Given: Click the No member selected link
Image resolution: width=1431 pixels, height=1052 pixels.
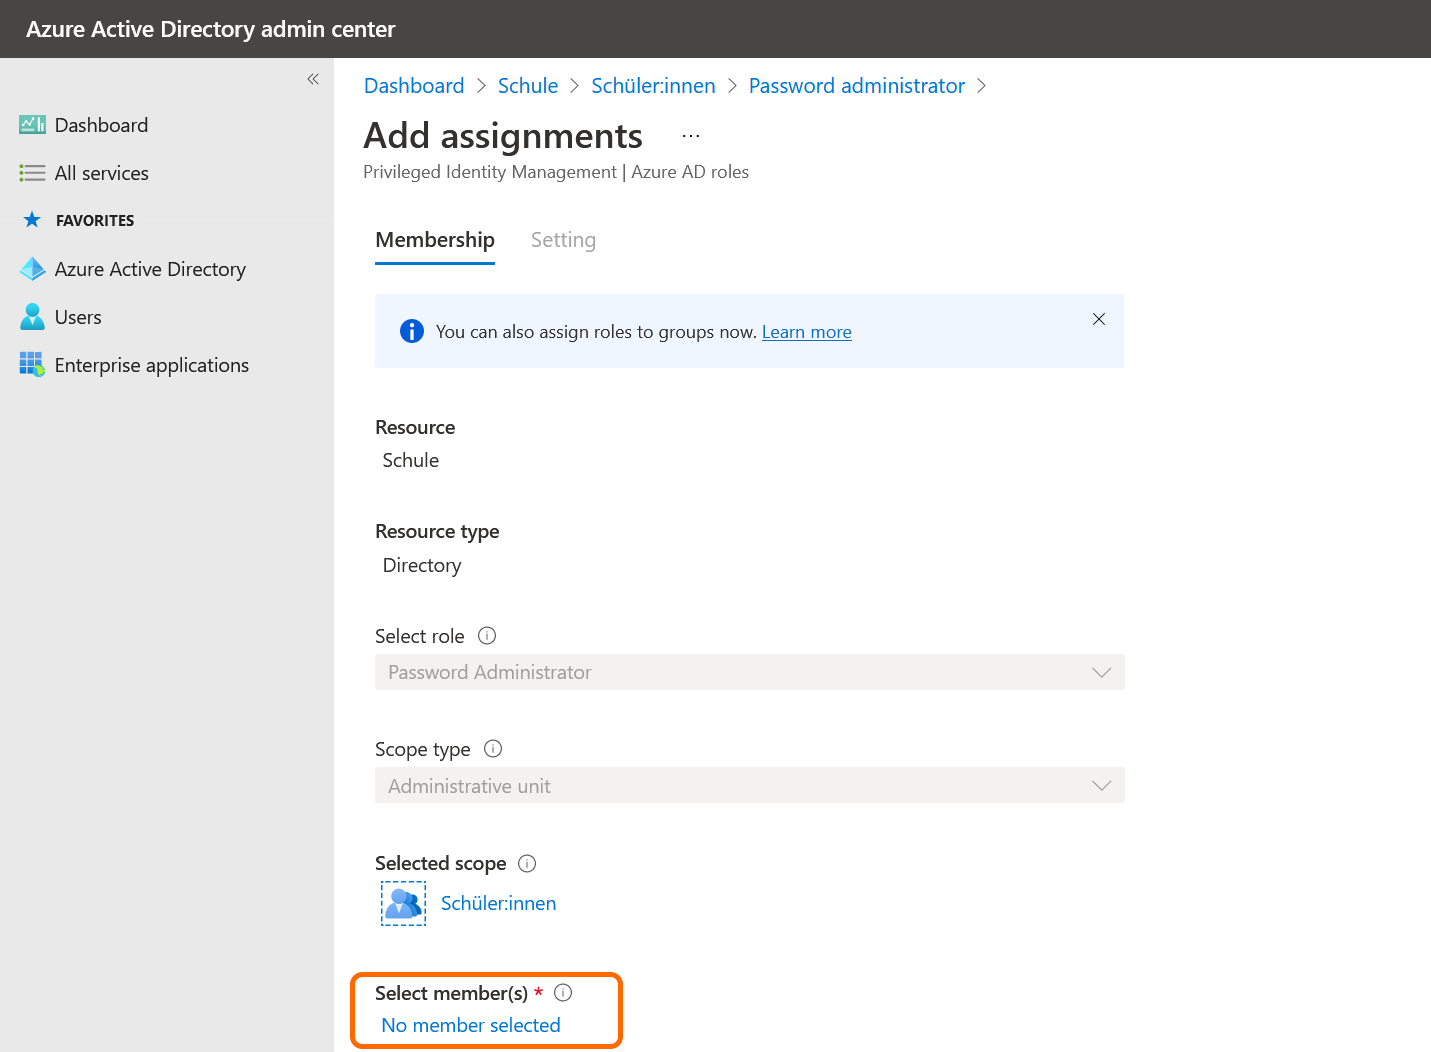Looking at the screenshot, I should tap(471, 1025).
